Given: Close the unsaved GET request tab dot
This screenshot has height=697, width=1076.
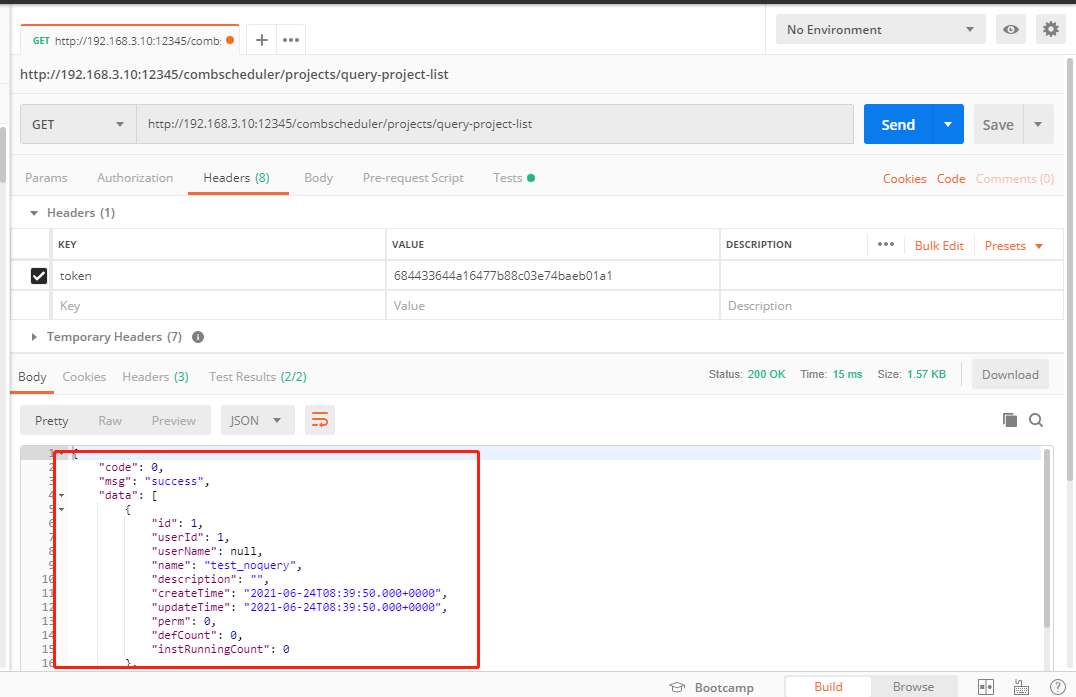Looking at the screenshot, I should 230,40.
